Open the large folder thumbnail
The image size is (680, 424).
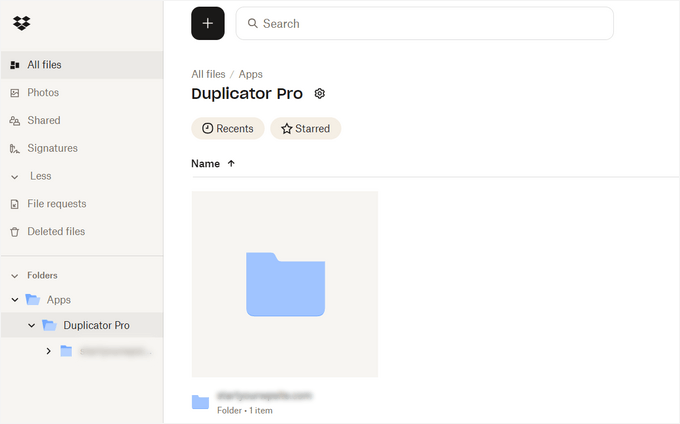point(285,284)
